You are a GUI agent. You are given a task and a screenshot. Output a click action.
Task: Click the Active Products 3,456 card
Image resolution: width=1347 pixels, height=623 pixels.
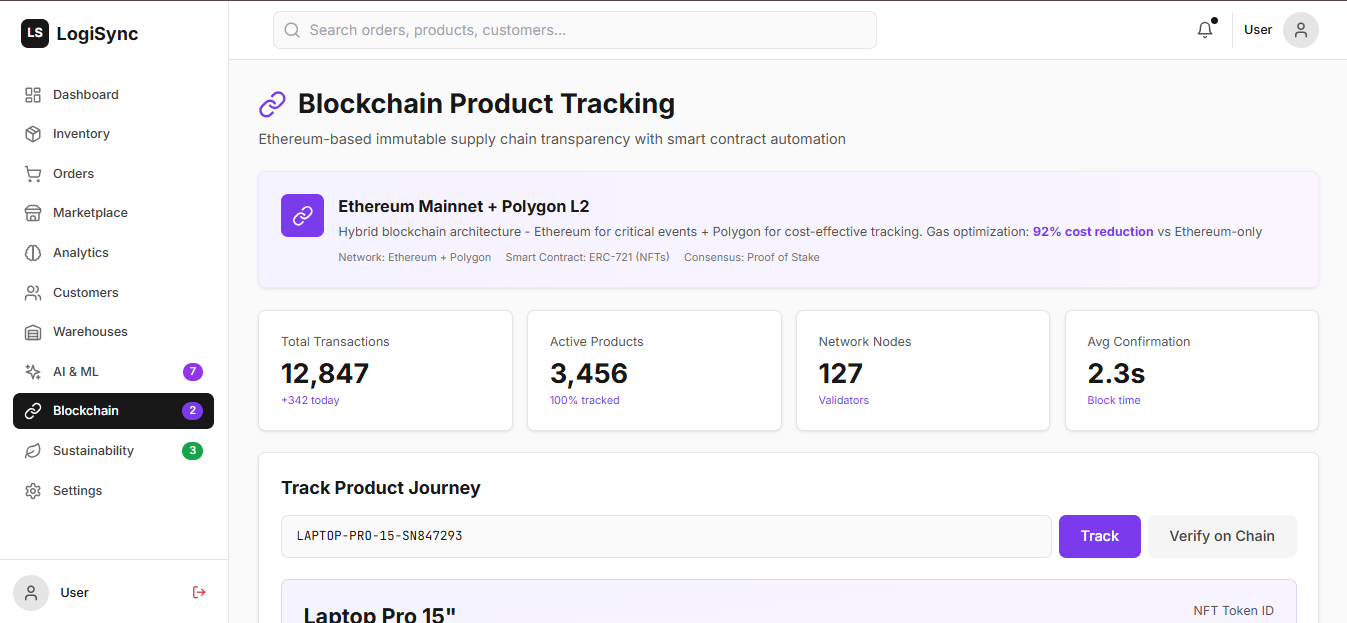click(x=654, y=371)
